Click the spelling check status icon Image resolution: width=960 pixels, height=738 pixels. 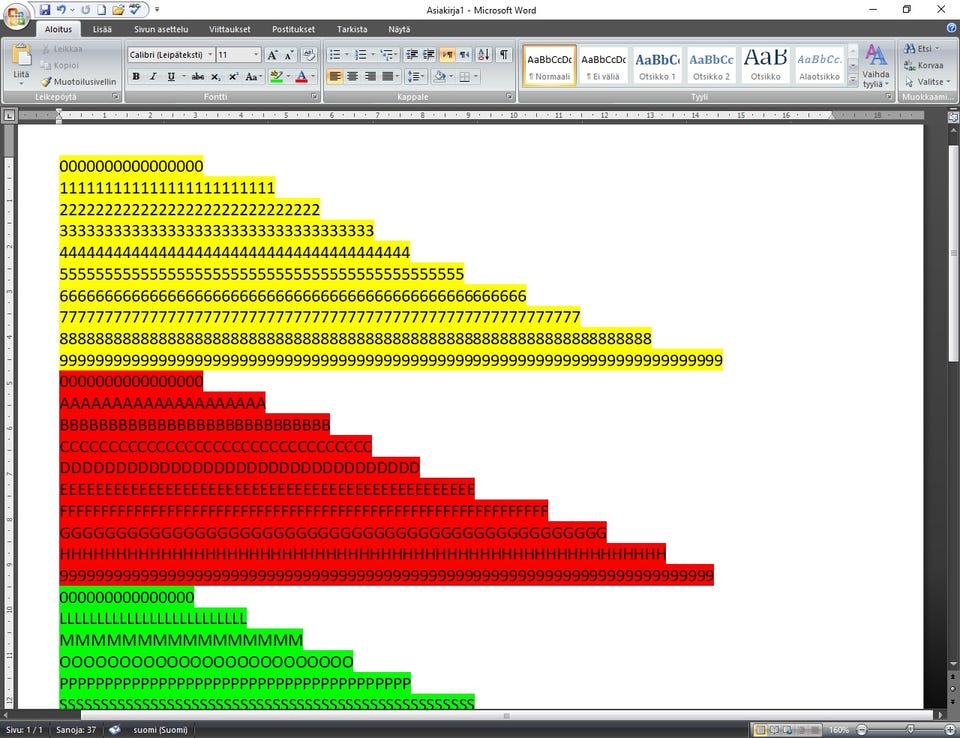114,729
